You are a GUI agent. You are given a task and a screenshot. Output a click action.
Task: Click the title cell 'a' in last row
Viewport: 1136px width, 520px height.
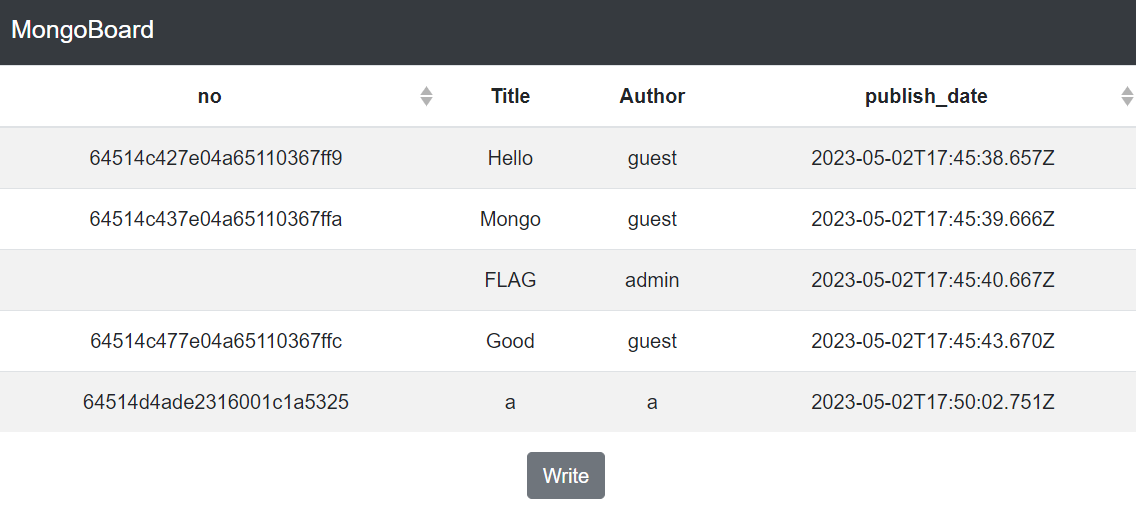pos(510,403)
